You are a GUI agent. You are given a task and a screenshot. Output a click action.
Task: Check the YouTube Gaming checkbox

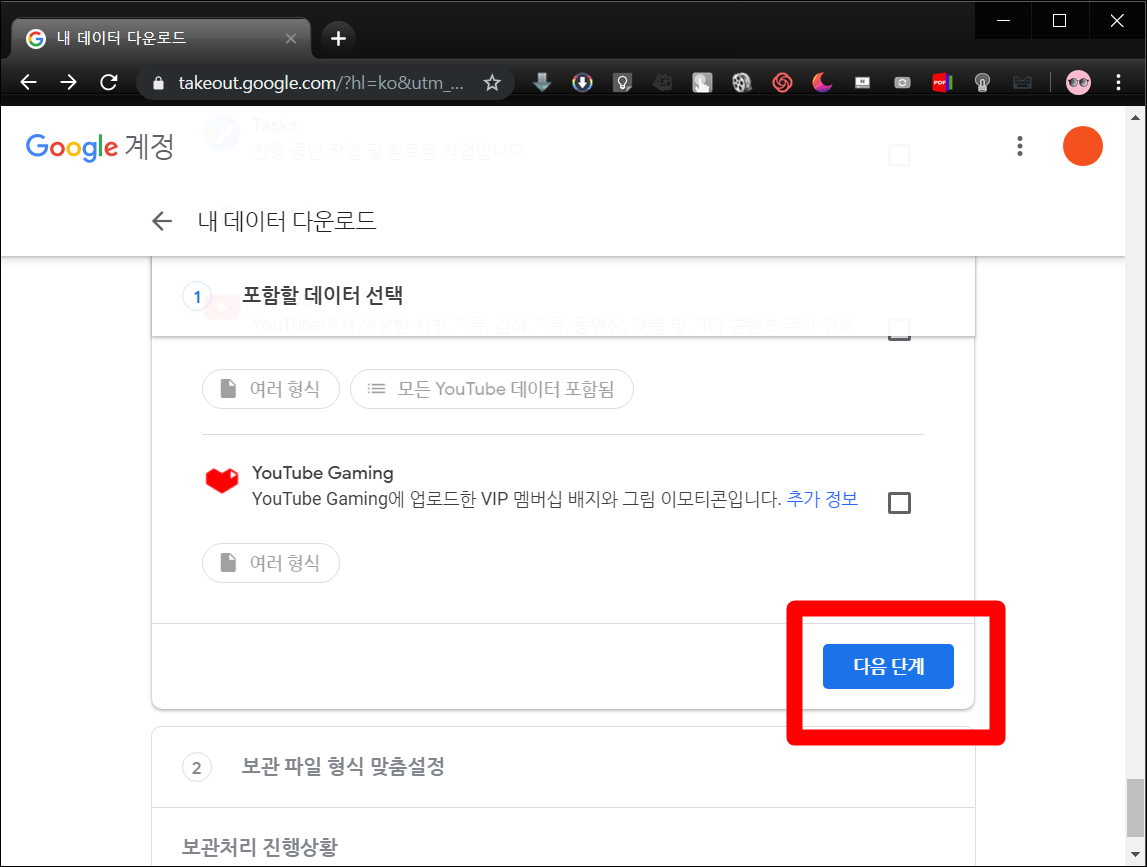[x=899, y=503]
